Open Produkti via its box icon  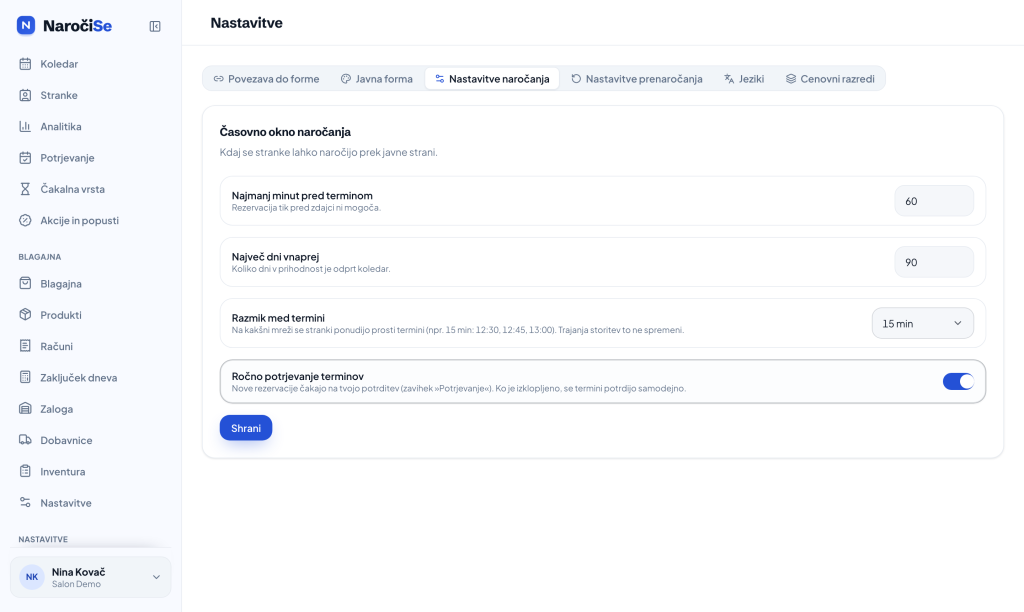click(25, 314)
